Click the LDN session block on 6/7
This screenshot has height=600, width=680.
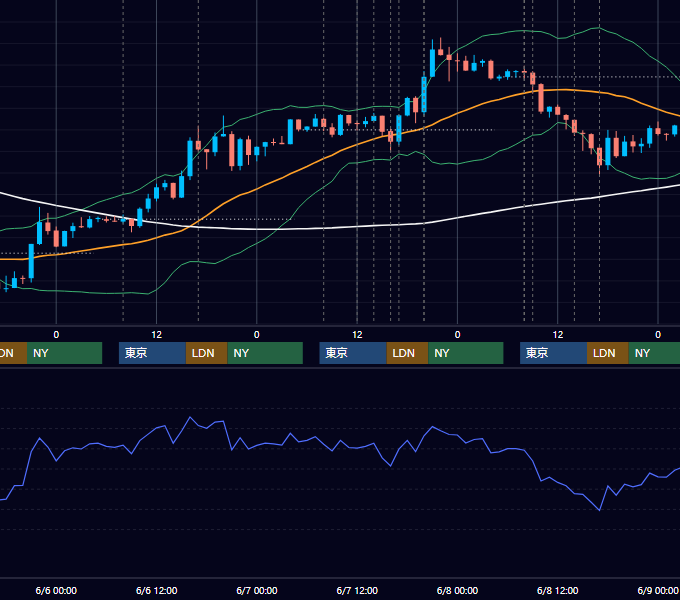coord(407,353)
